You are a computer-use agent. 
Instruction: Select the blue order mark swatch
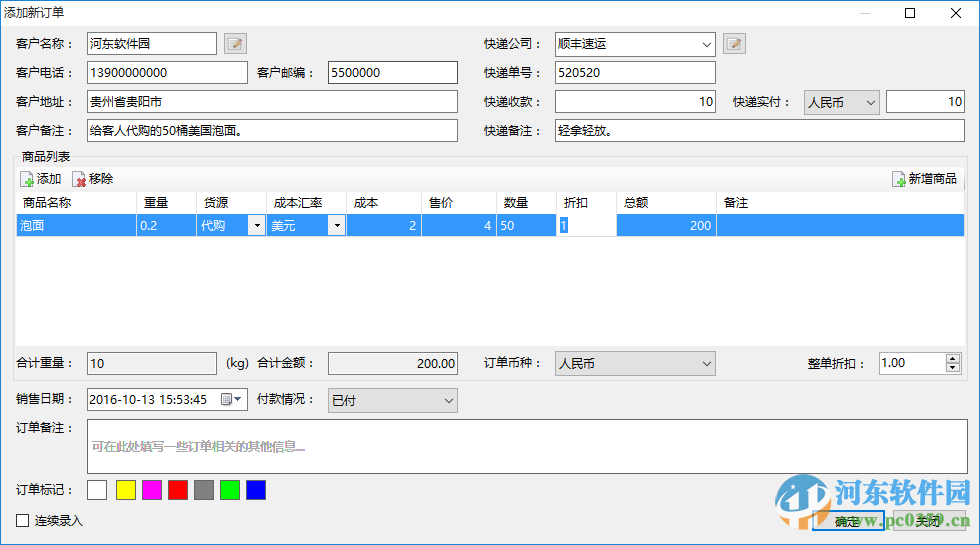(x=256, y=490)
